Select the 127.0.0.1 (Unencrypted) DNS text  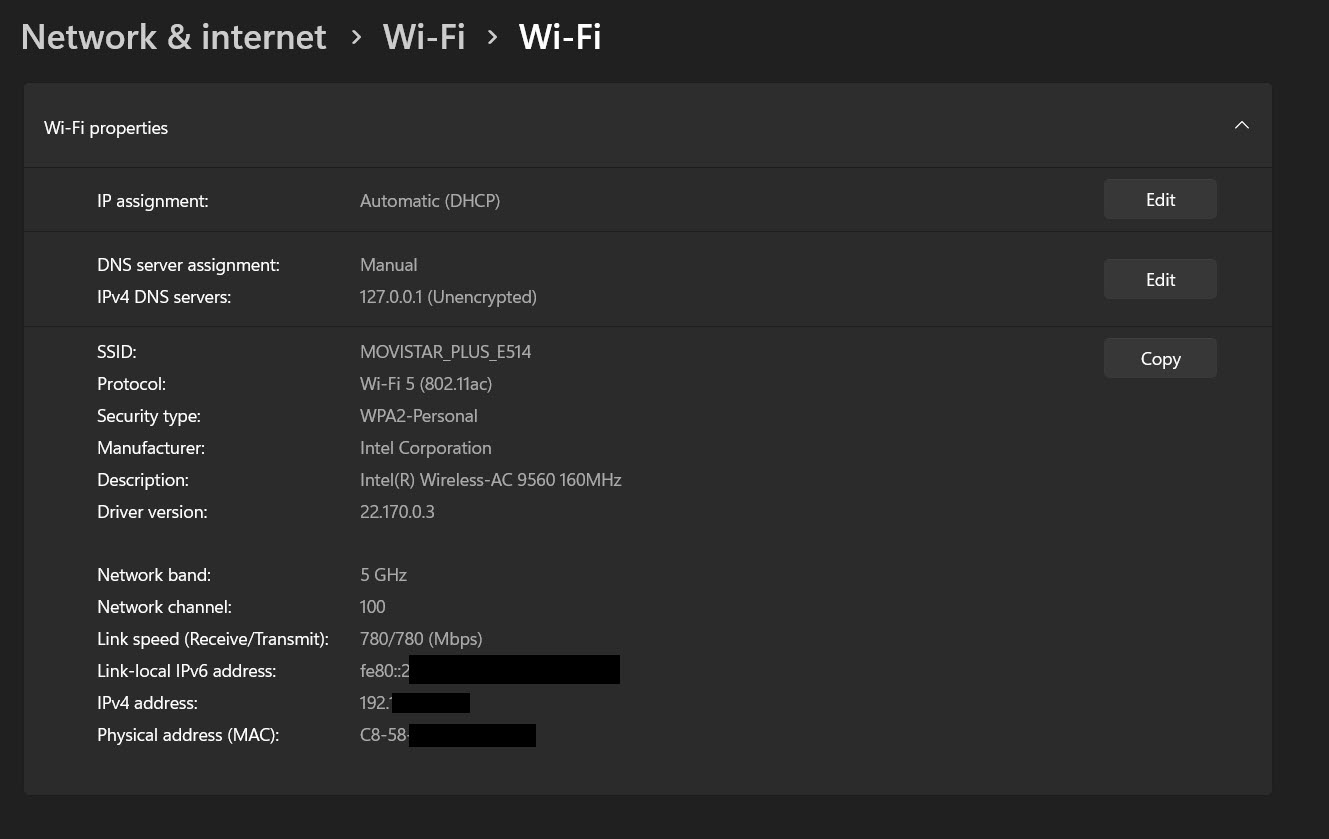(x=448, y=297)
